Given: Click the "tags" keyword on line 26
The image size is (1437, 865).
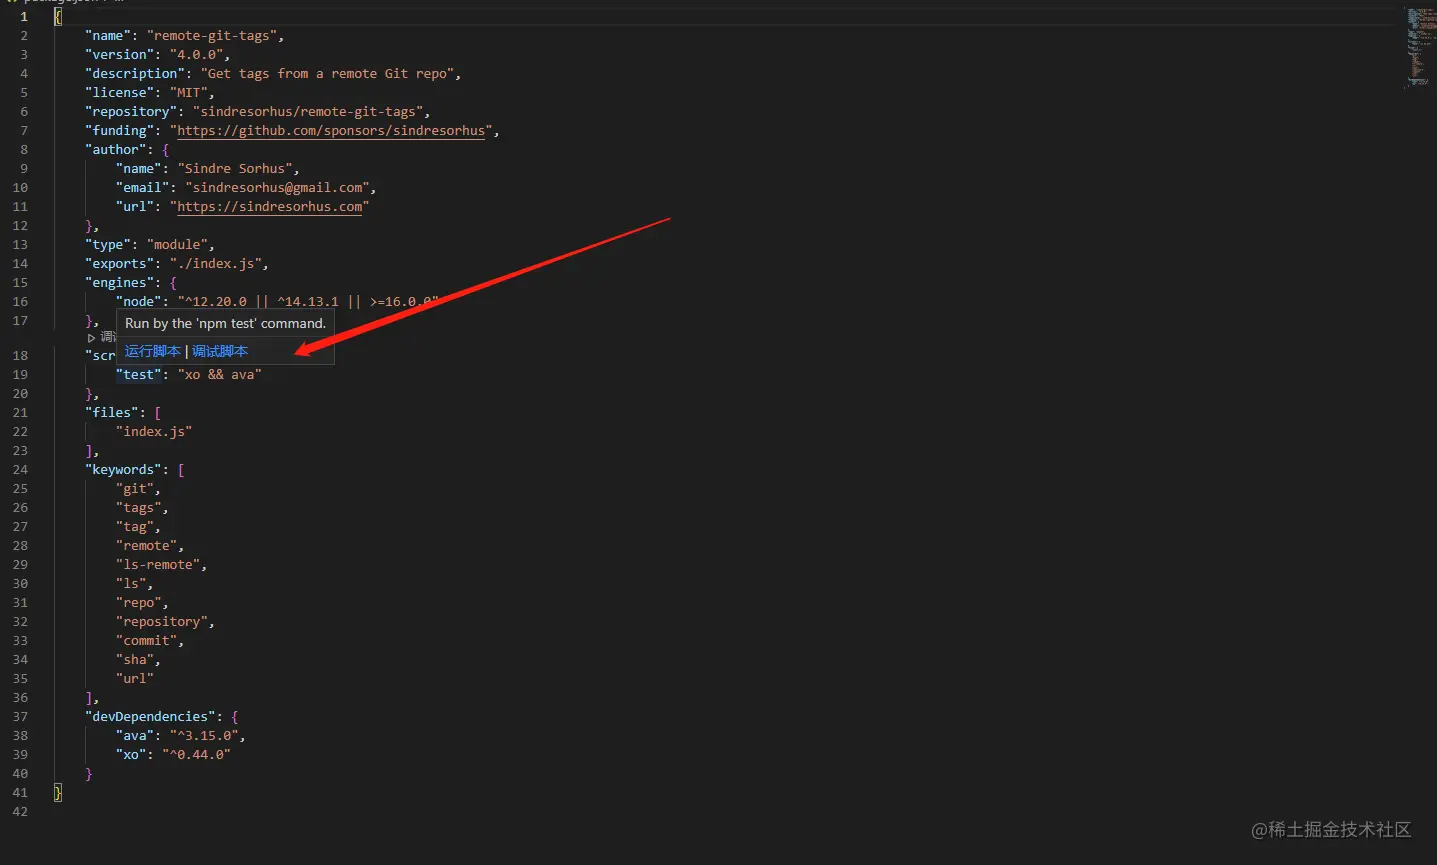Looking at the screenshot, I should pyautogui.click(x=139, y=508).
